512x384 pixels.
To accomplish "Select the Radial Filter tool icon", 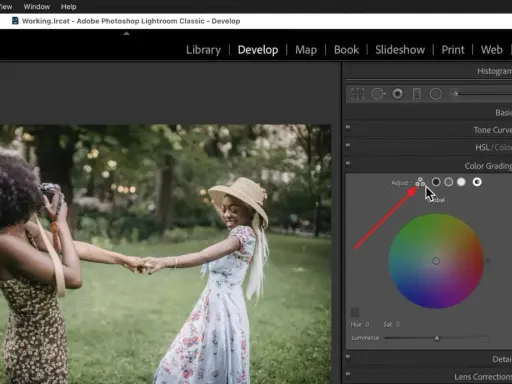I will click(x=436, y=94).
